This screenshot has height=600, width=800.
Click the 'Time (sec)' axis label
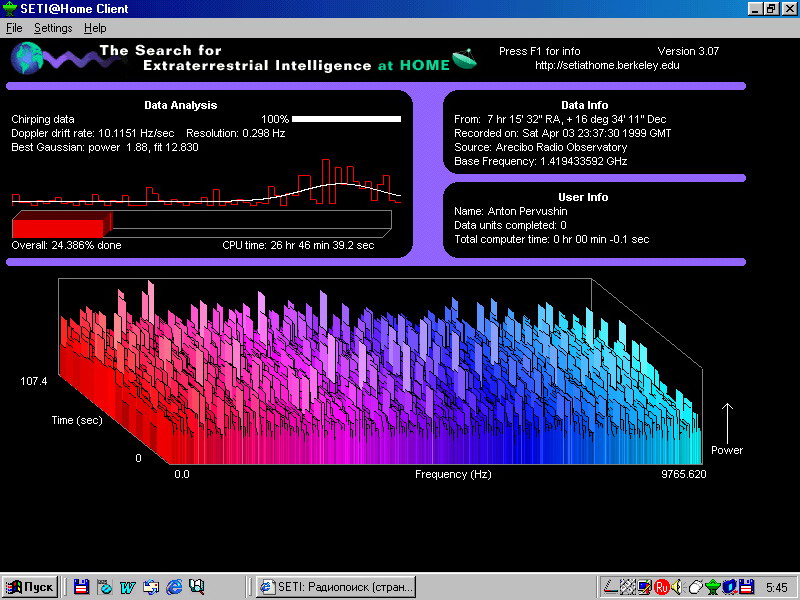coord(77,420)
